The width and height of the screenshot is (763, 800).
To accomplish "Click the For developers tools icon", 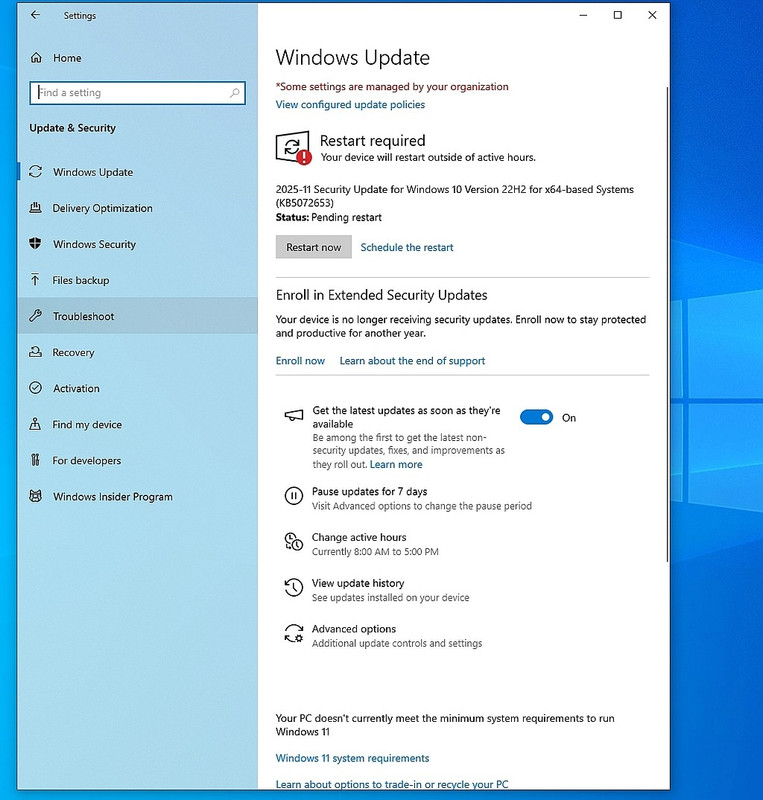I will pyautogui.click(x=35, y=460).
